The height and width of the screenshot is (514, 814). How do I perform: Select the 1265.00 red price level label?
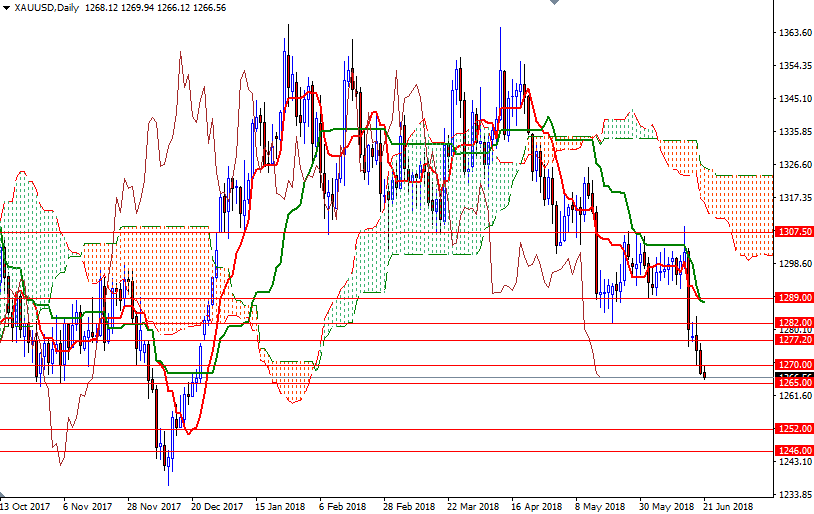pyautogui.click(x=794, y=383)
